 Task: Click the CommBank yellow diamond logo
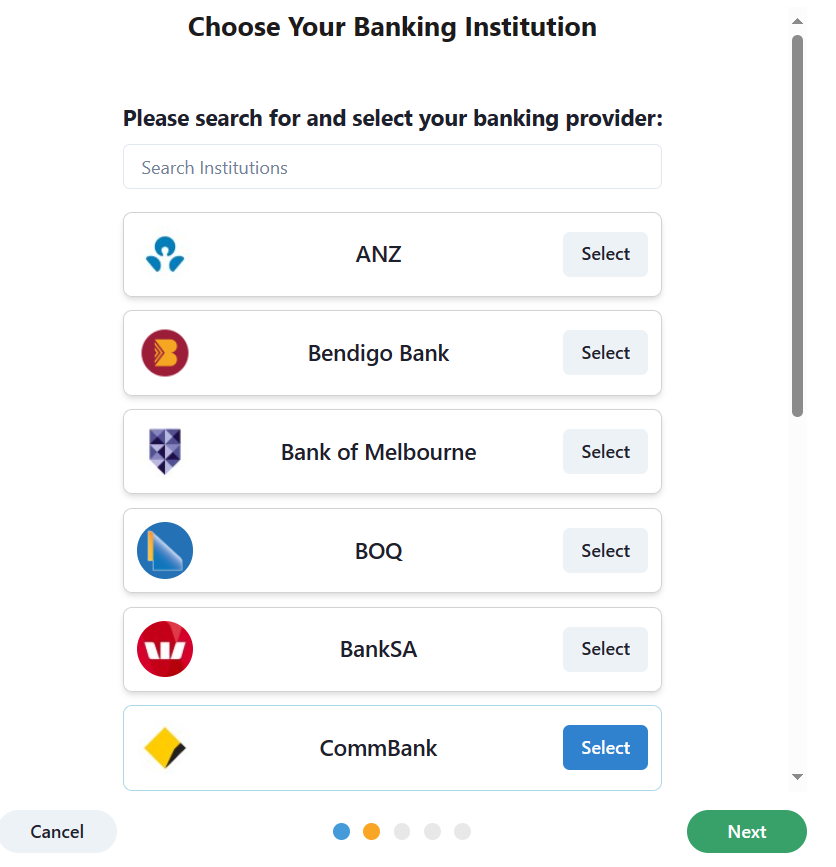pyautogui.click(x=165, y=748)
